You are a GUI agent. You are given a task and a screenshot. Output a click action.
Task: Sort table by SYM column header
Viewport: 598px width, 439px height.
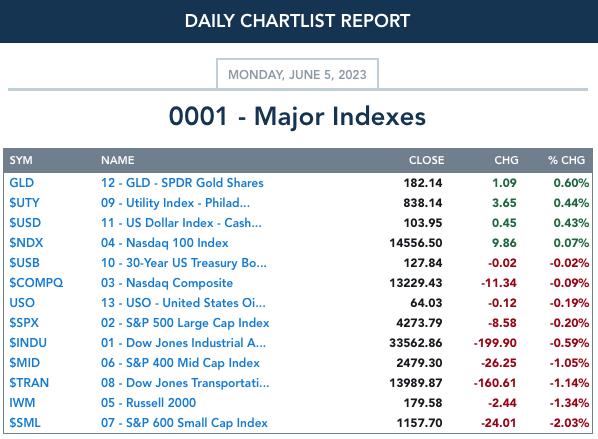click(21, 160)
